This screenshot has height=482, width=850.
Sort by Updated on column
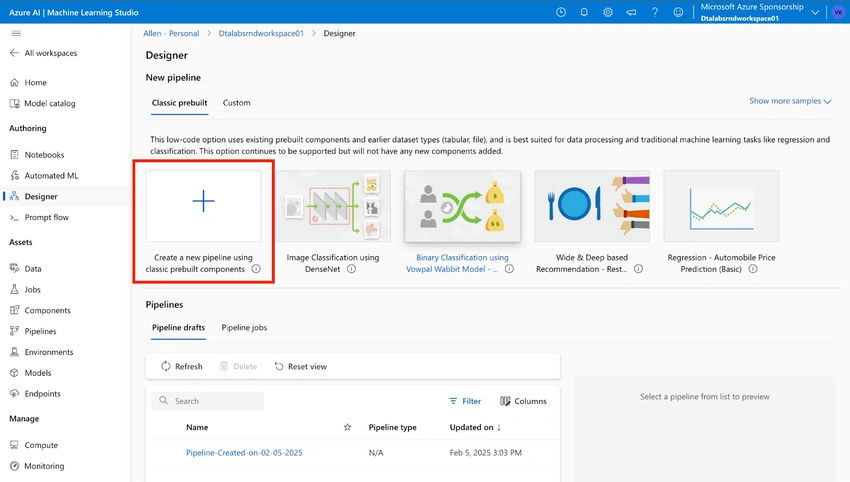[475, 427]
